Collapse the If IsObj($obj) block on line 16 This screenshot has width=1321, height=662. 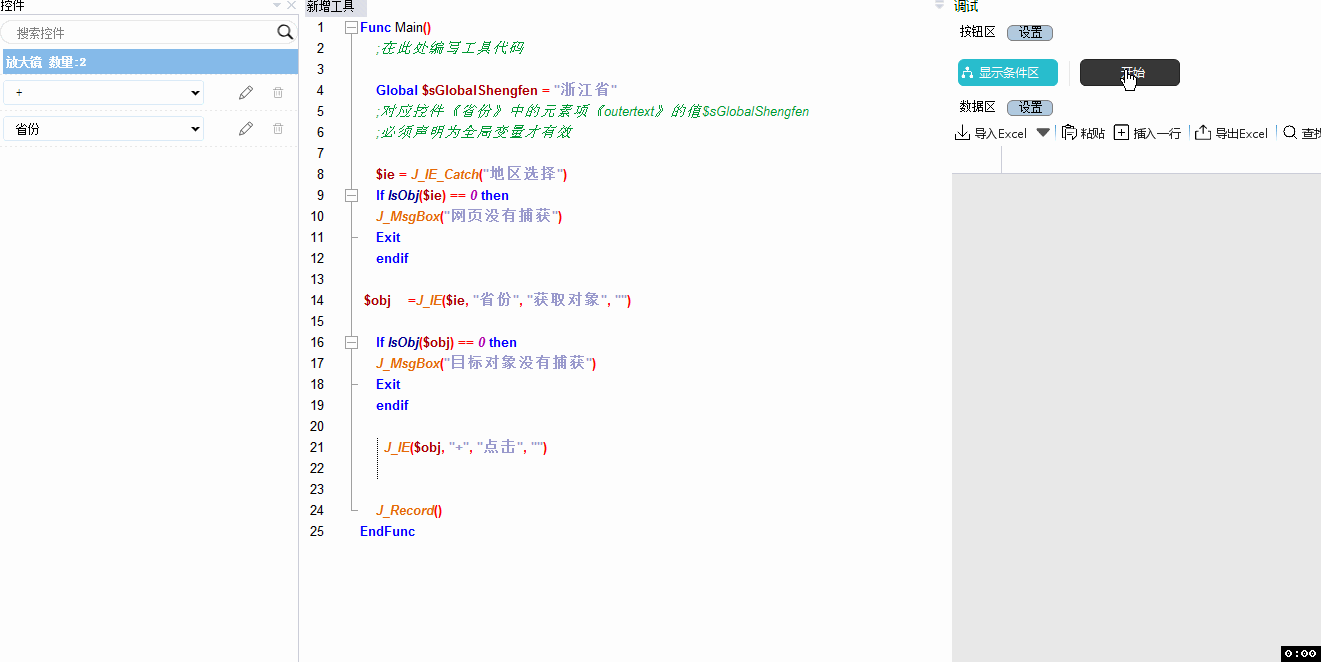(x=351, y=342)
